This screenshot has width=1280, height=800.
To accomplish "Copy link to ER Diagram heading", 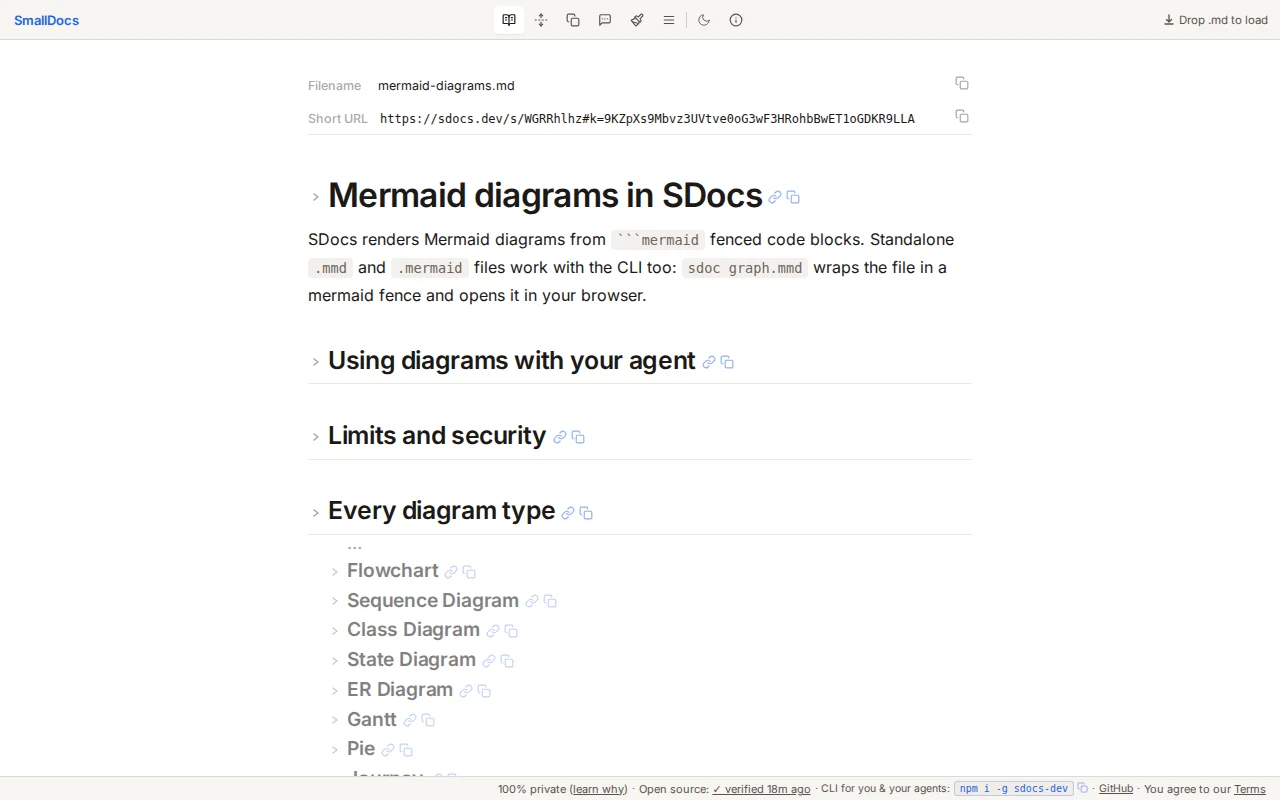I will pos(466,691).
